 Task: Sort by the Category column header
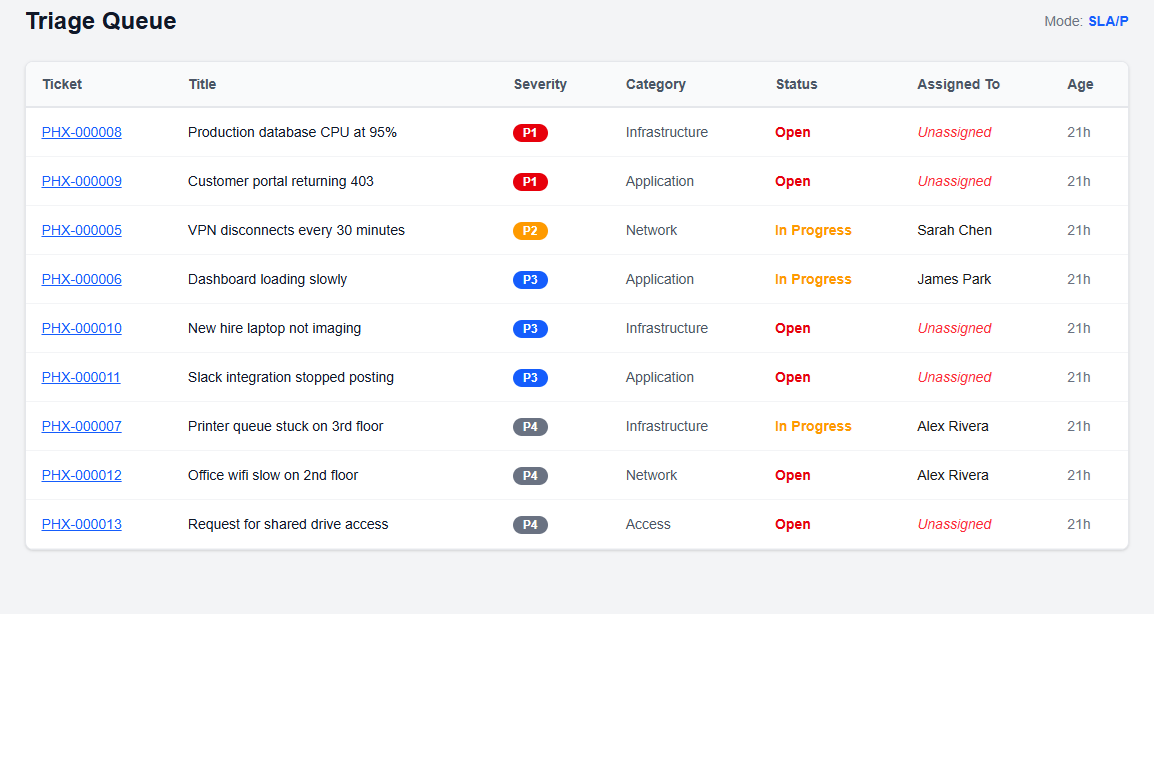tap(655, 84)
